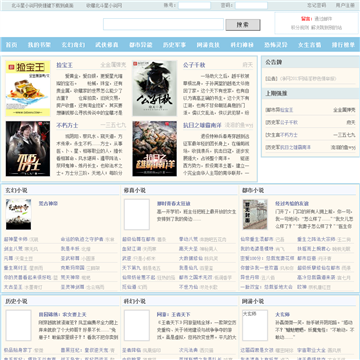Viewport: 360px width, 360px height.
Task: Open the 捡宝王 book cover thumbnail
Action: pos(28,88)
